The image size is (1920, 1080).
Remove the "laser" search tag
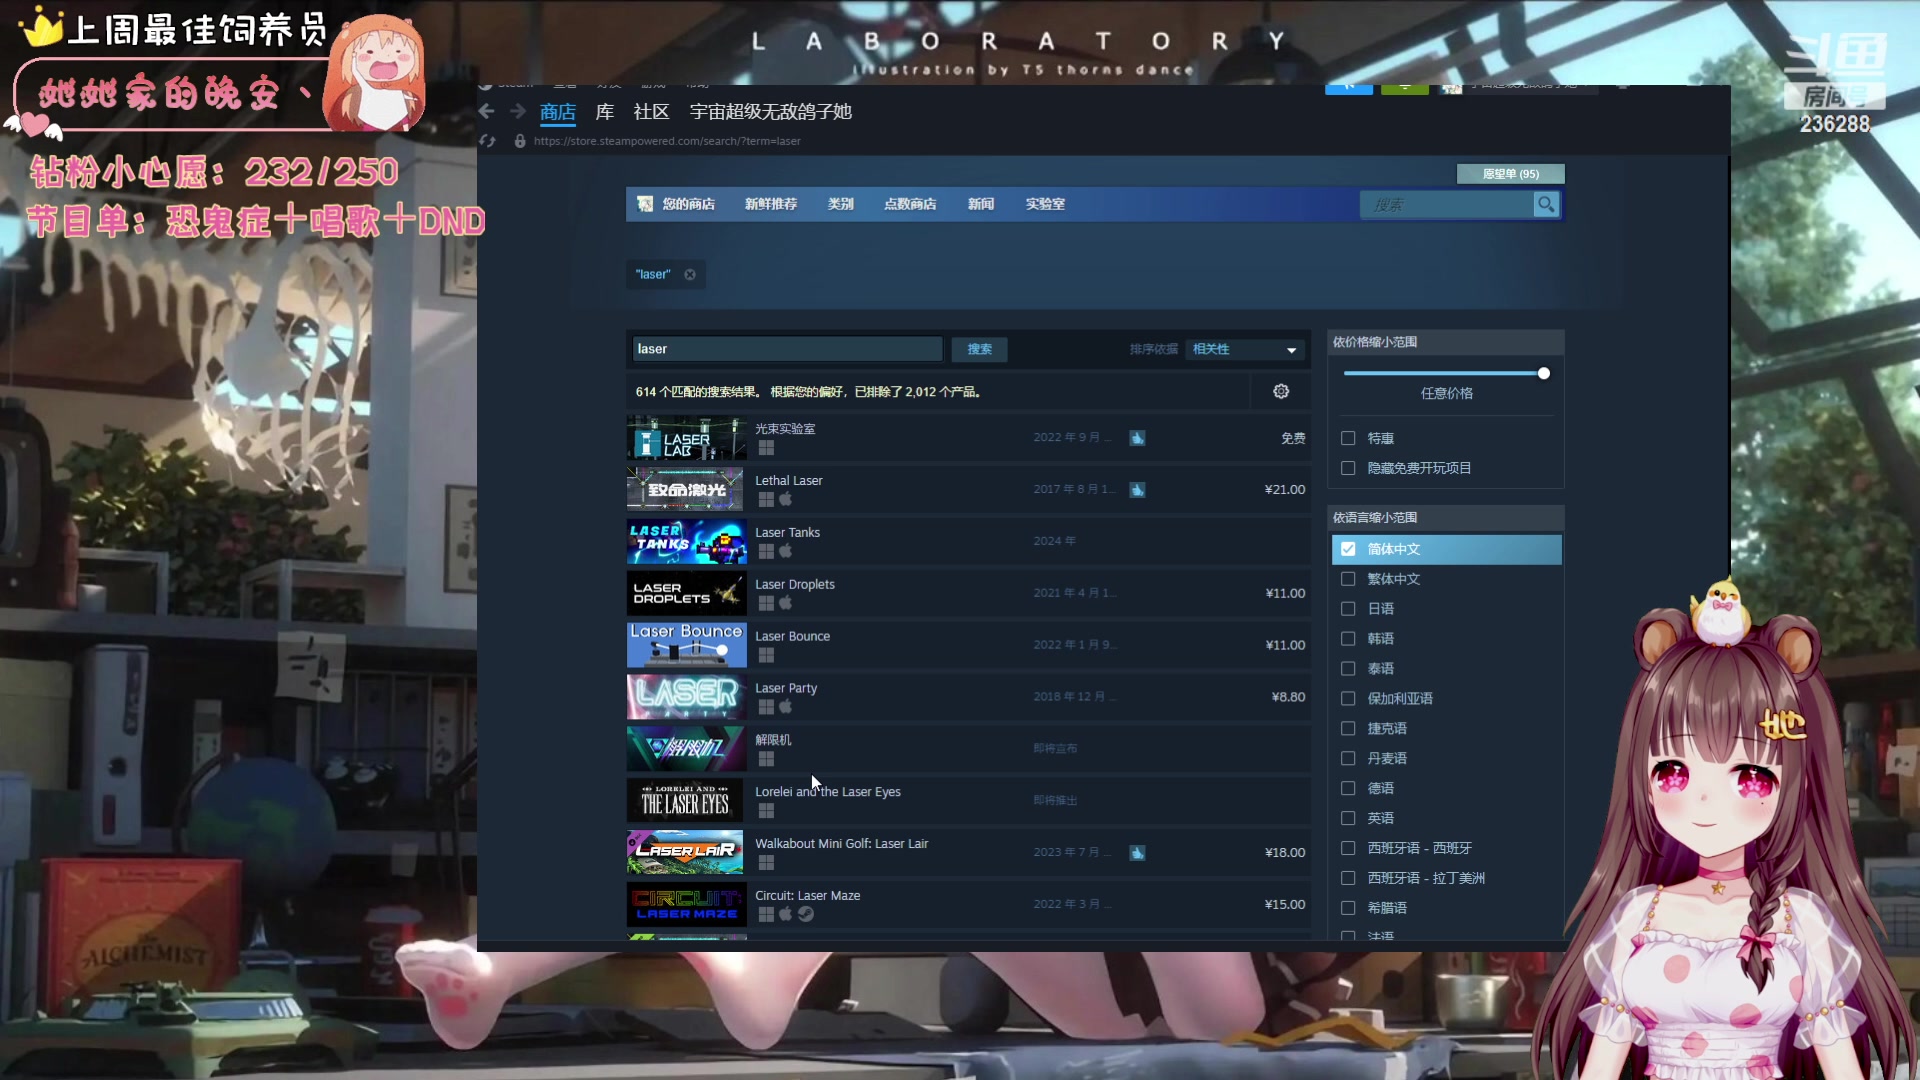tap(690, 275)
